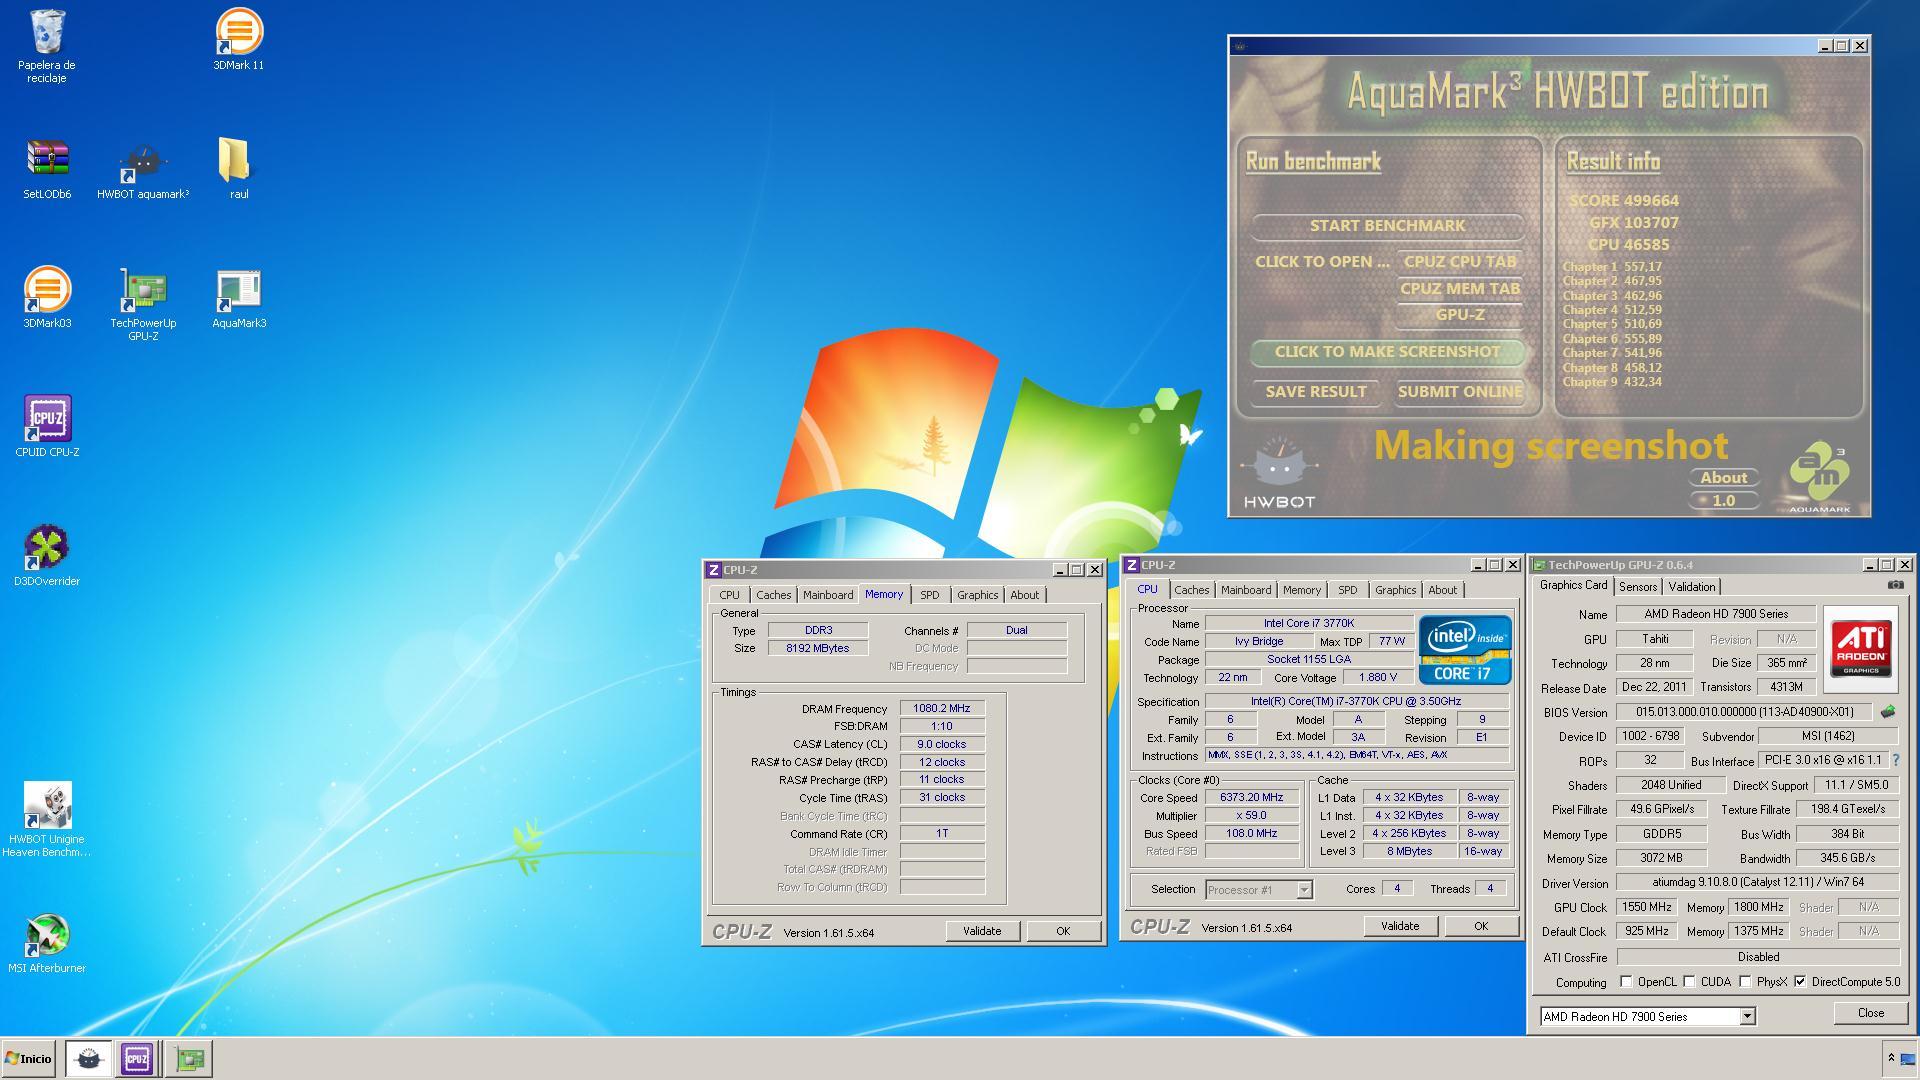Click the AquaMark am3 logo

click(x=1820, y=476)
